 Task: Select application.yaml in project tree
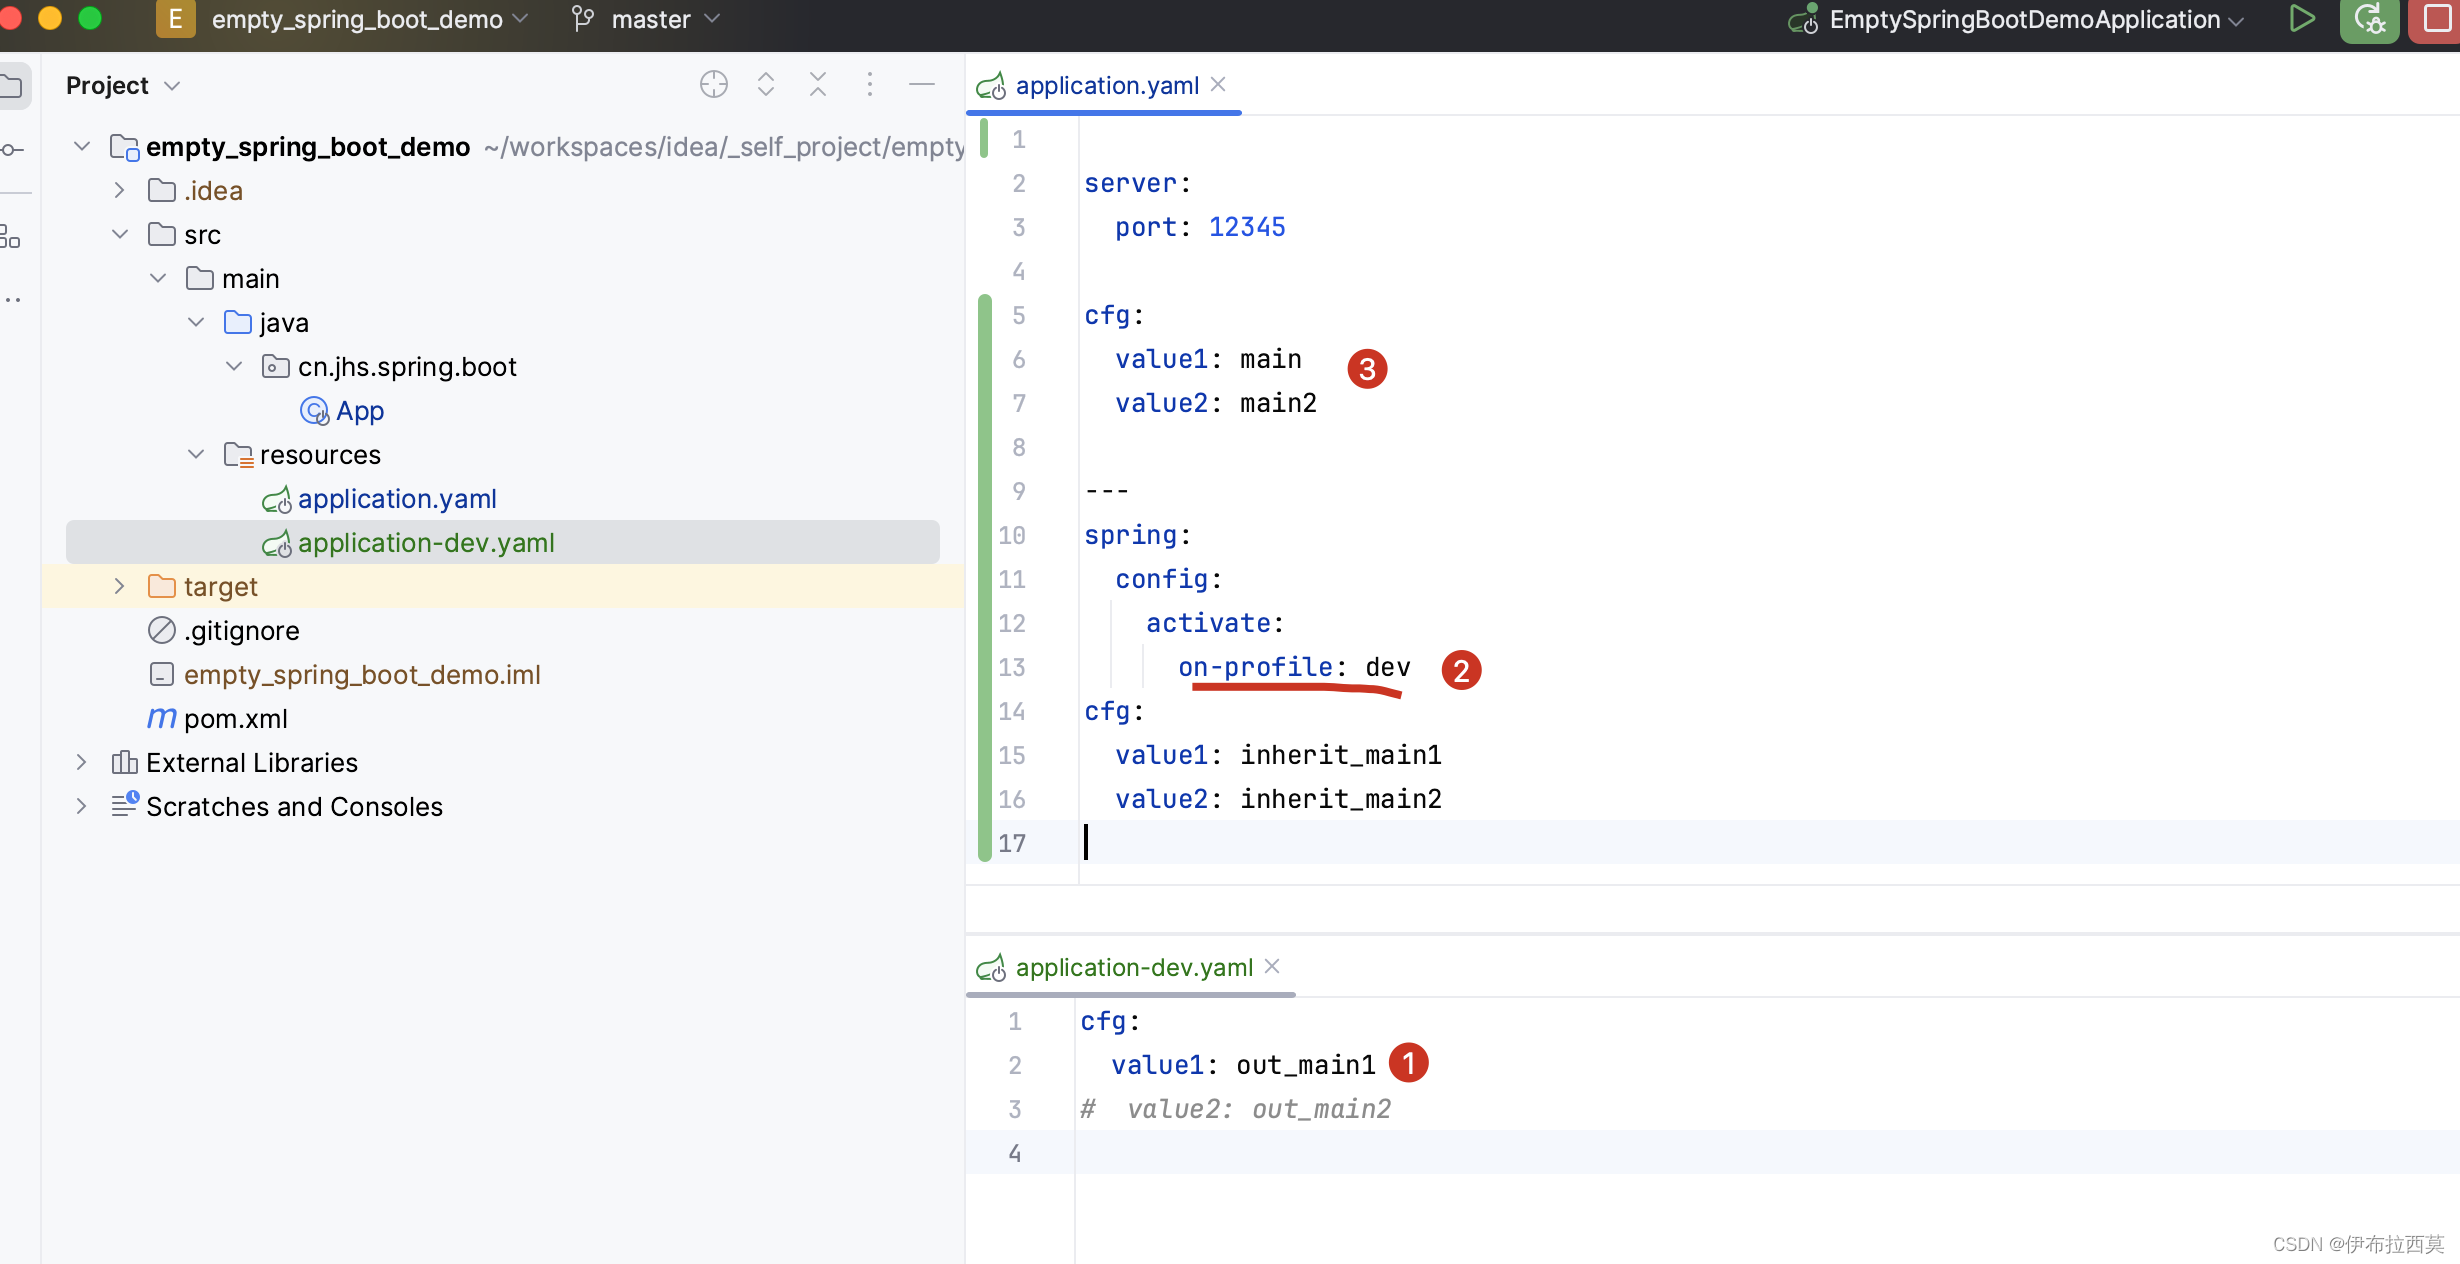pos(397,499)
